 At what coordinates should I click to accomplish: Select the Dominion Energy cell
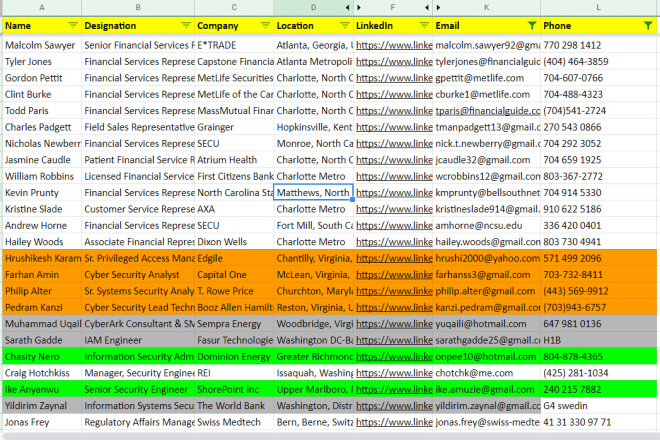click(x=234, y=357)
